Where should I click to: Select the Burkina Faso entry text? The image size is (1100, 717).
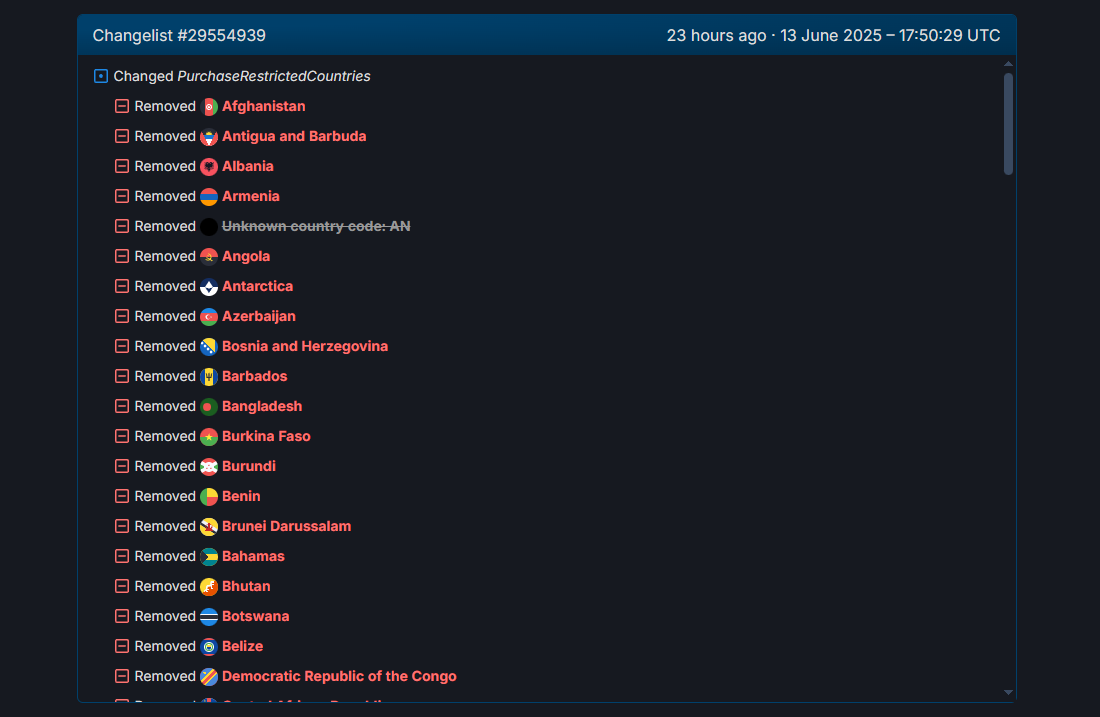[x=267, y=436]
